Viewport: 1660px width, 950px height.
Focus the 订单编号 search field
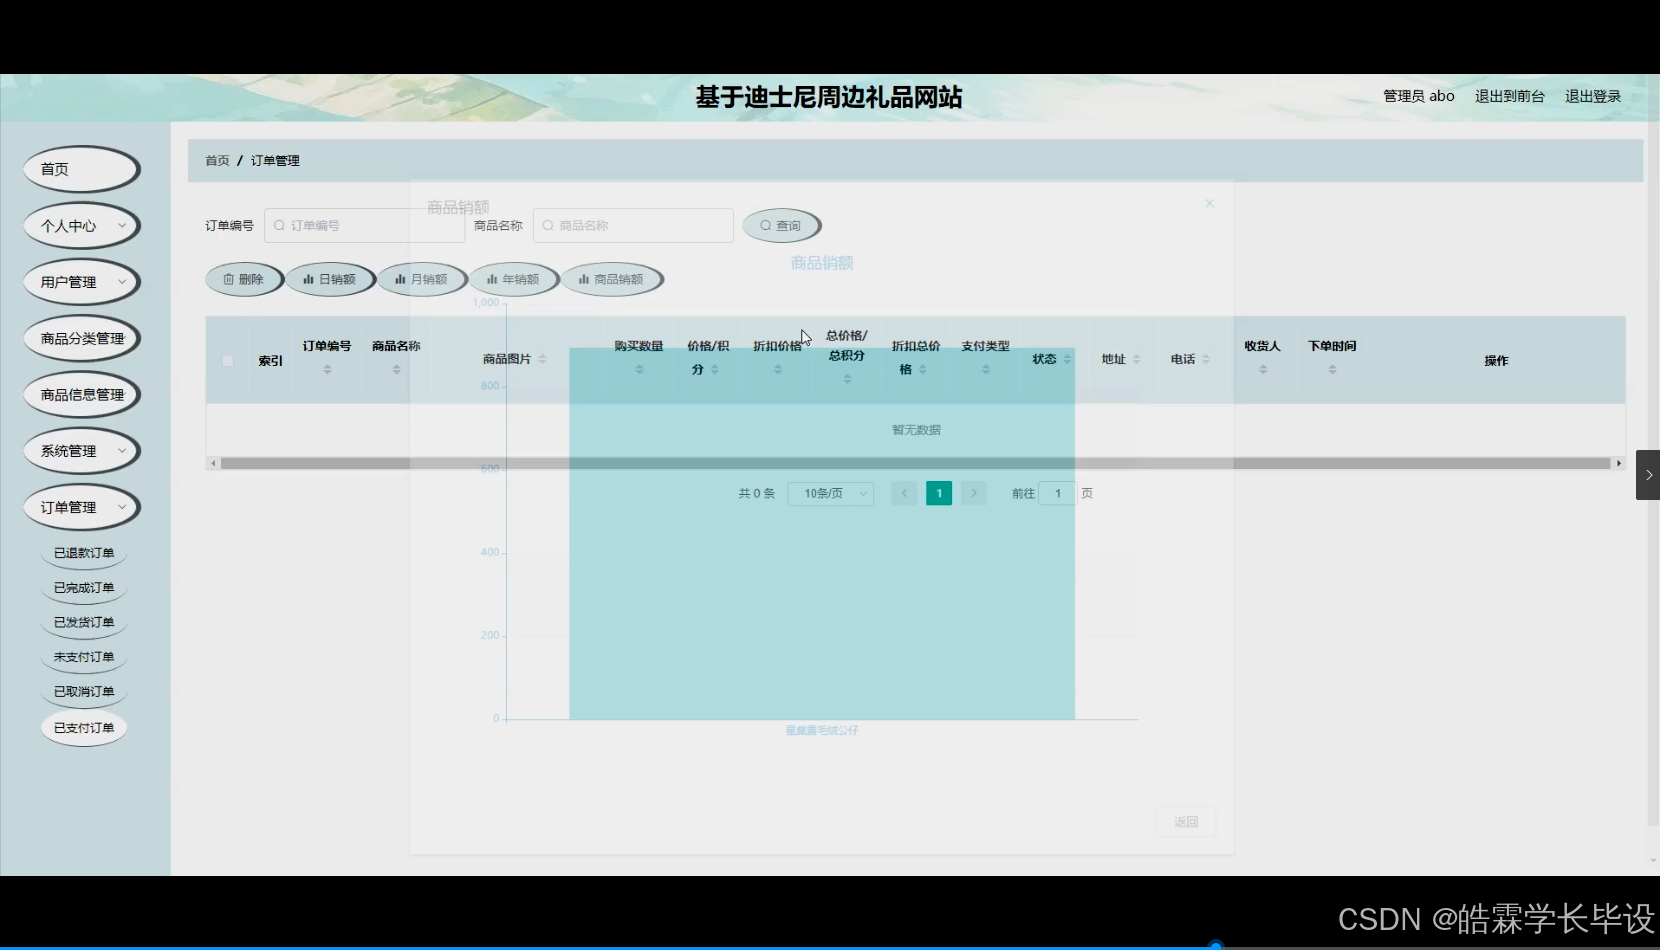pyautogui.click(x=364, y=226)
